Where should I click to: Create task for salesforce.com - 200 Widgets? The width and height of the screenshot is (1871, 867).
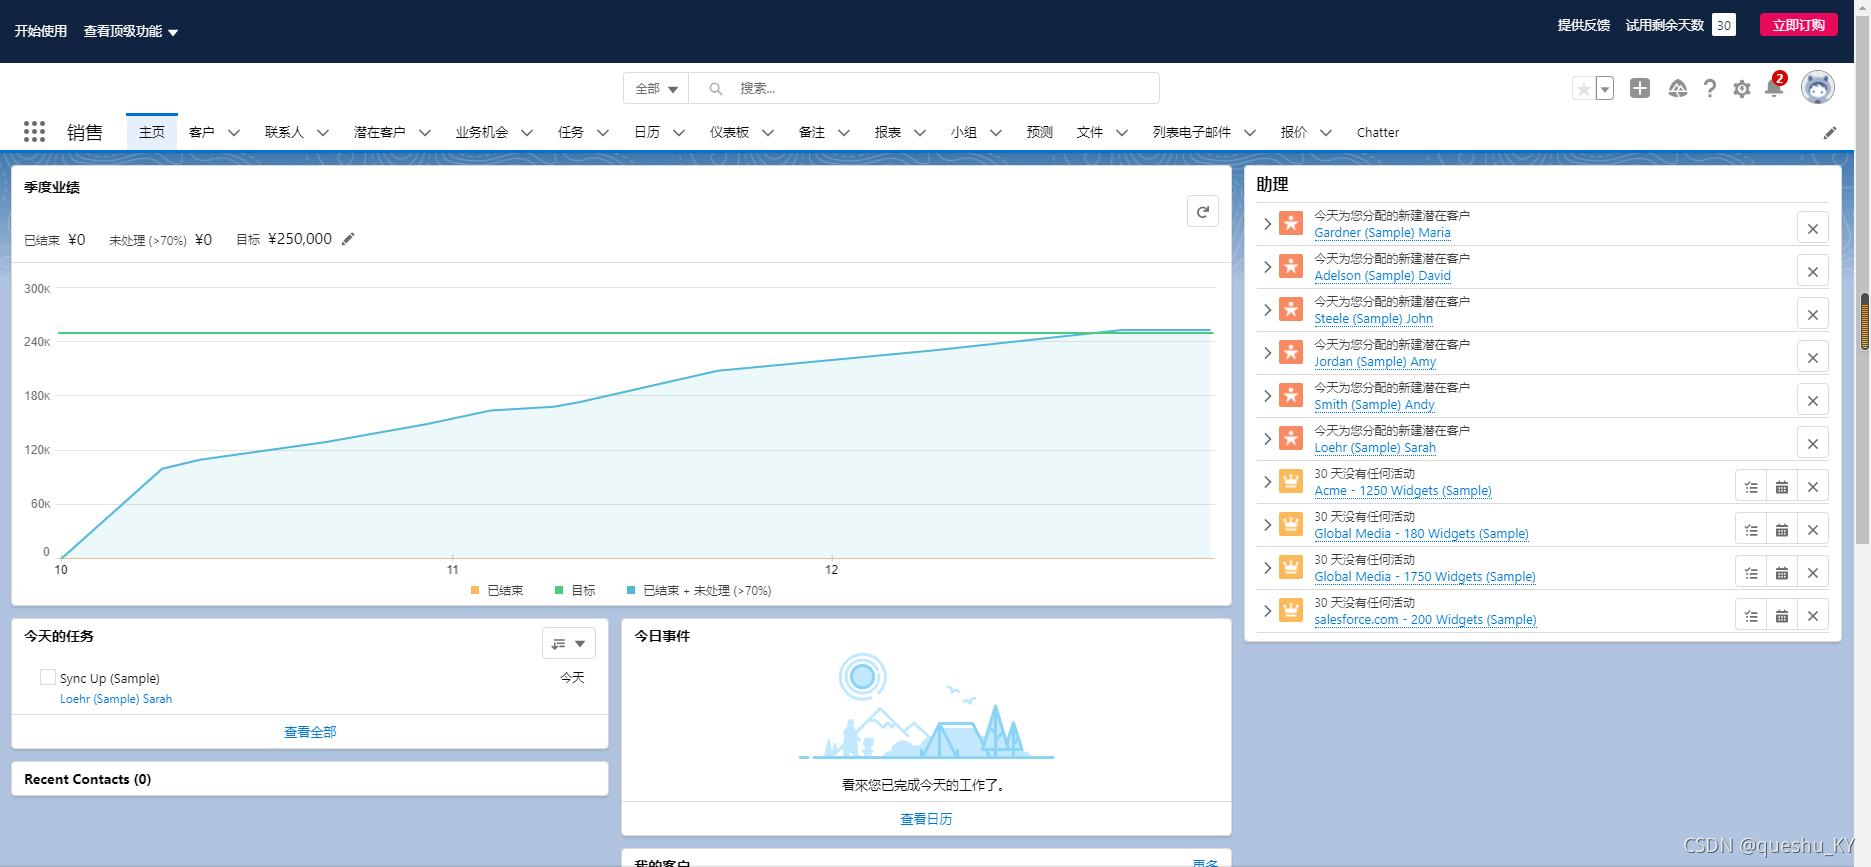coord(1751,615)
